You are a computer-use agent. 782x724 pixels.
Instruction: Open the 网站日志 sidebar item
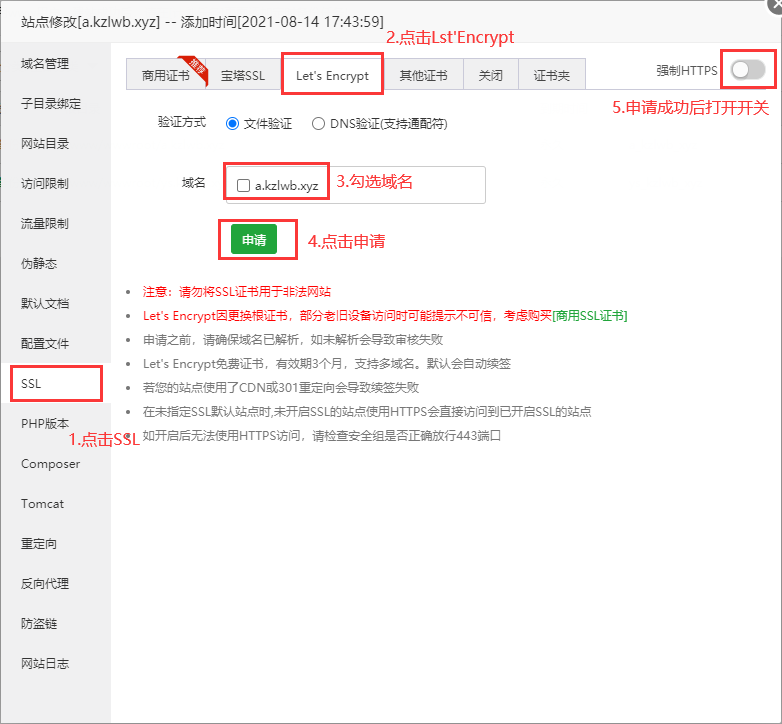(x=45, y=663)
